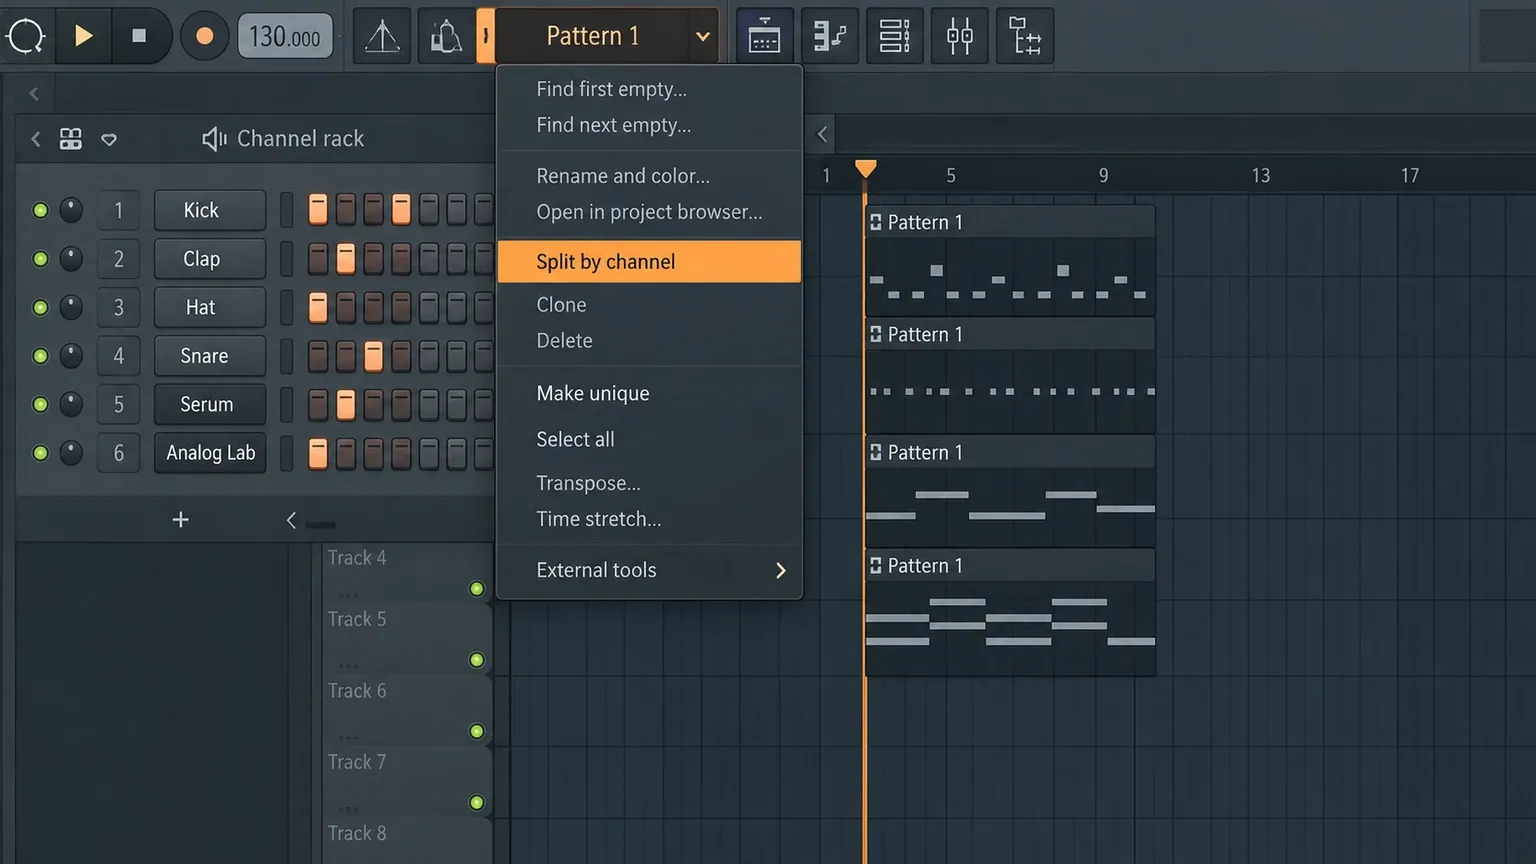The height and width of the screenshot is (864, 1536).
Task: Click the Analog Lab channel pan knob
Action: [71, 453]
